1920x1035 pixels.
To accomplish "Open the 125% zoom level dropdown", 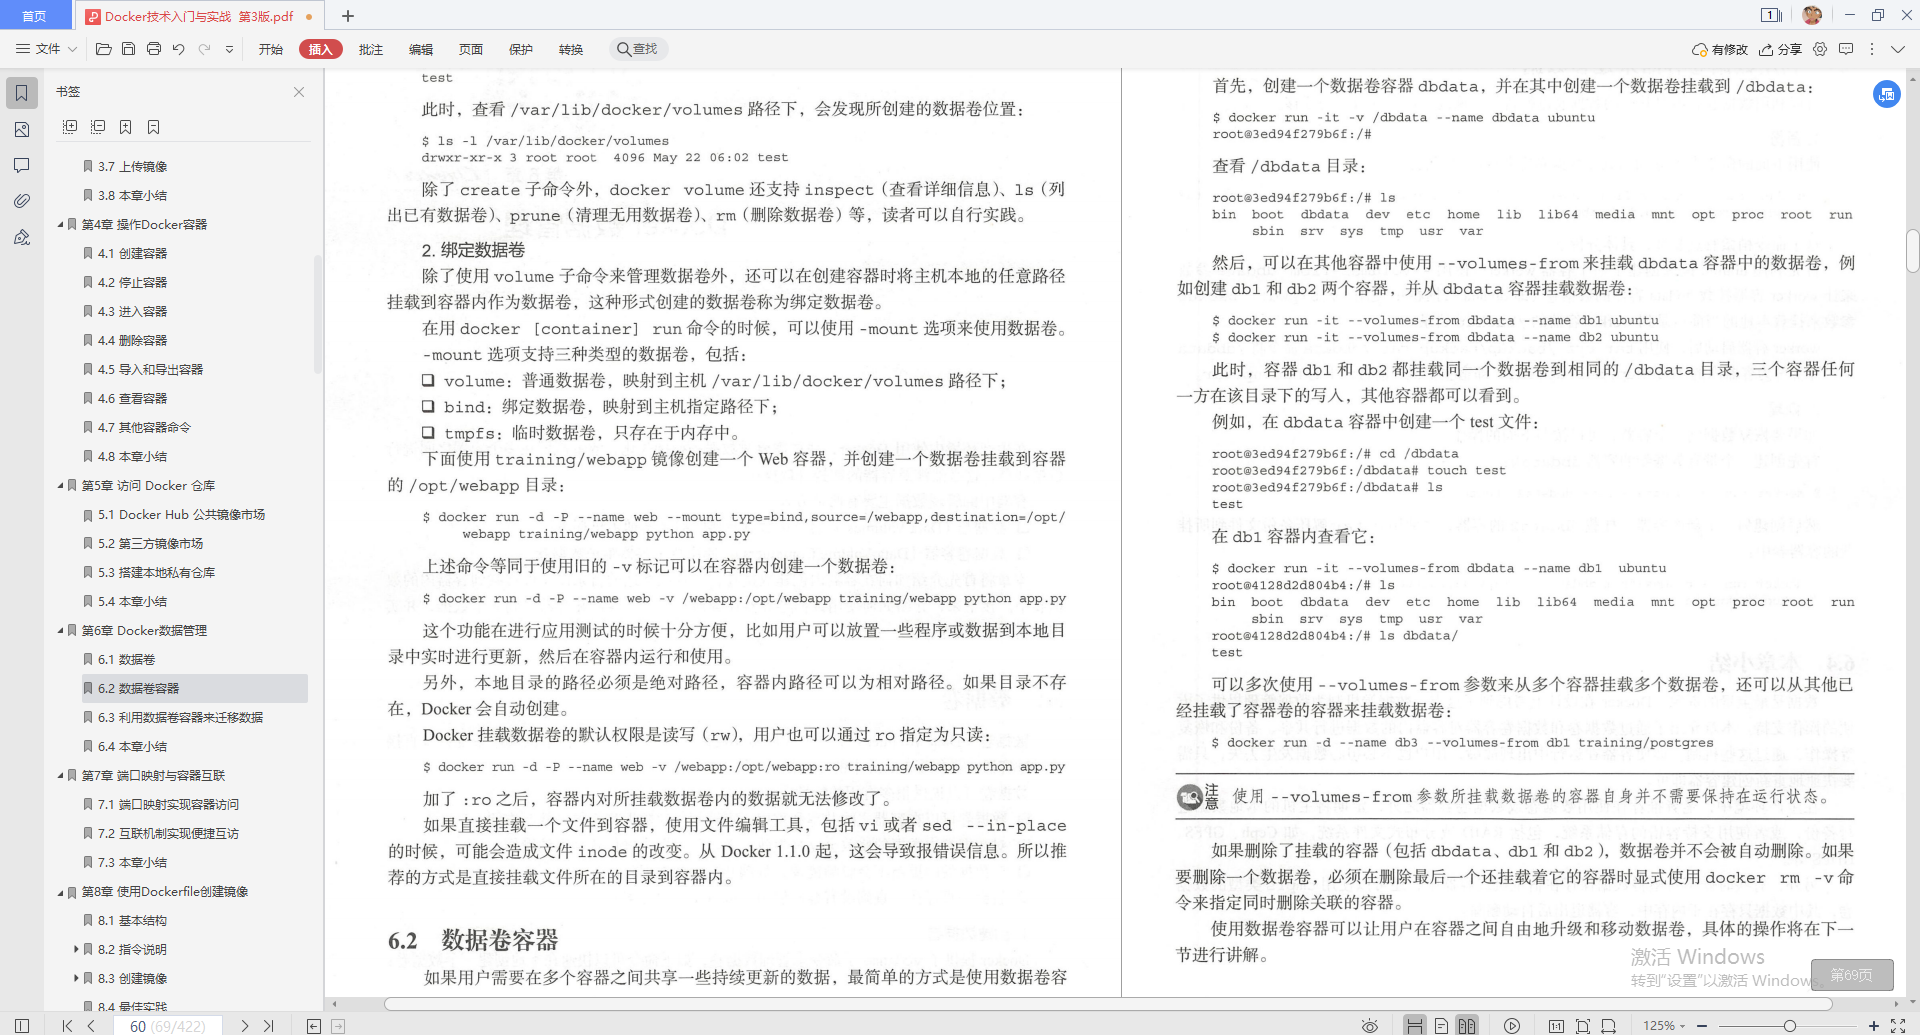I will [1664, 1026].
